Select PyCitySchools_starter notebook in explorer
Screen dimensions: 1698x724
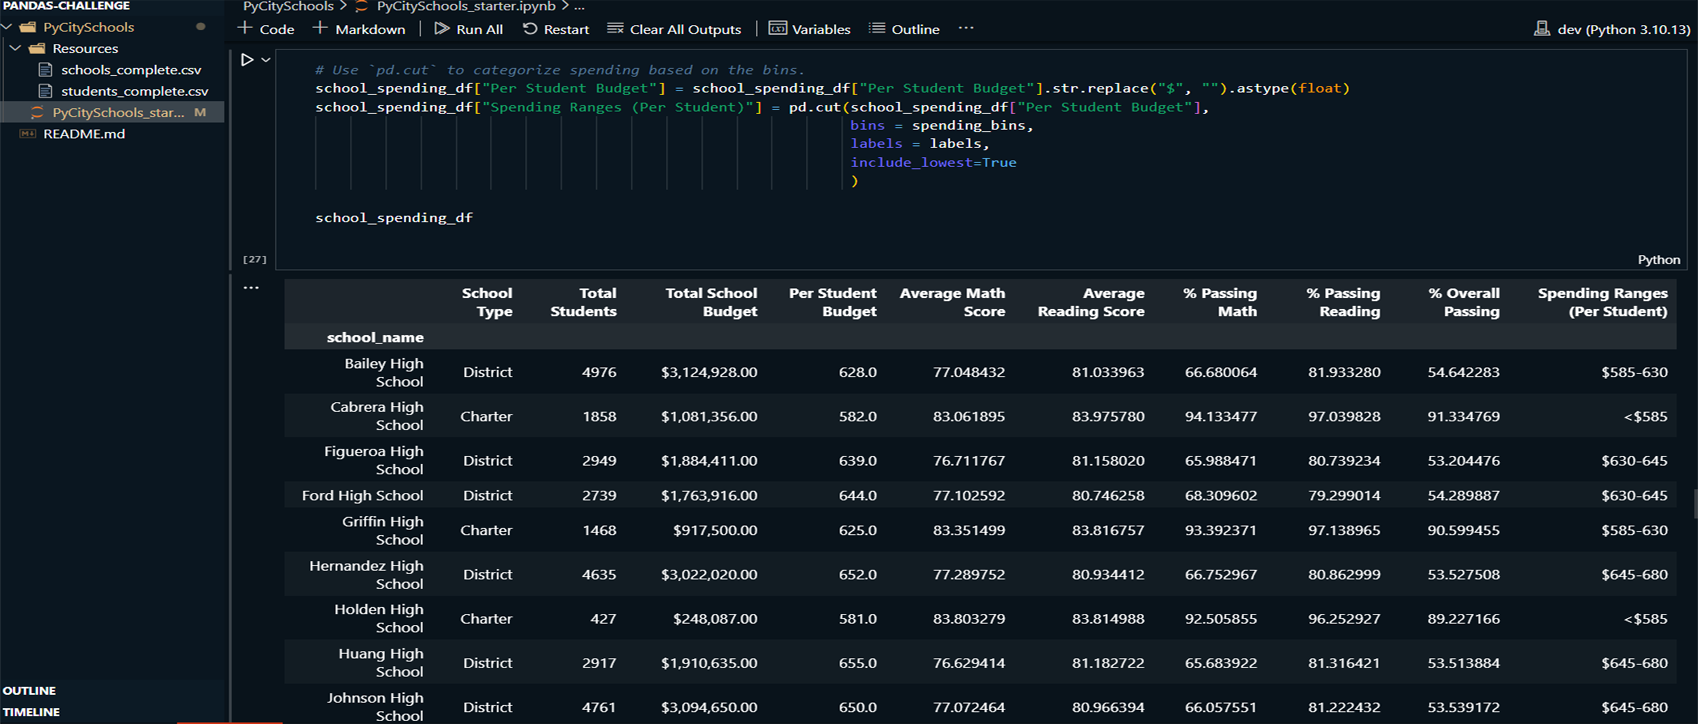tap(118, 113)
